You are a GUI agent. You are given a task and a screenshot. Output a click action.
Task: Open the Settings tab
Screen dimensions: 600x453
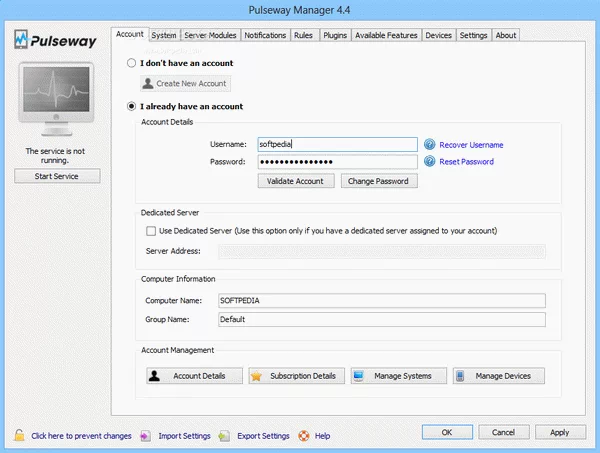473,35
